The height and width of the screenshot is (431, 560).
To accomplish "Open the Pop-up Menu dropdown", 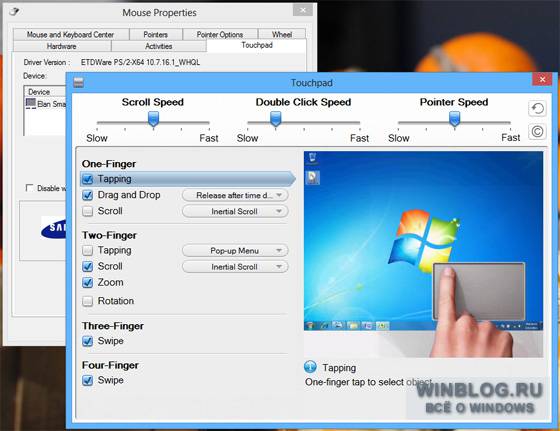I will (x=235, y=251).
